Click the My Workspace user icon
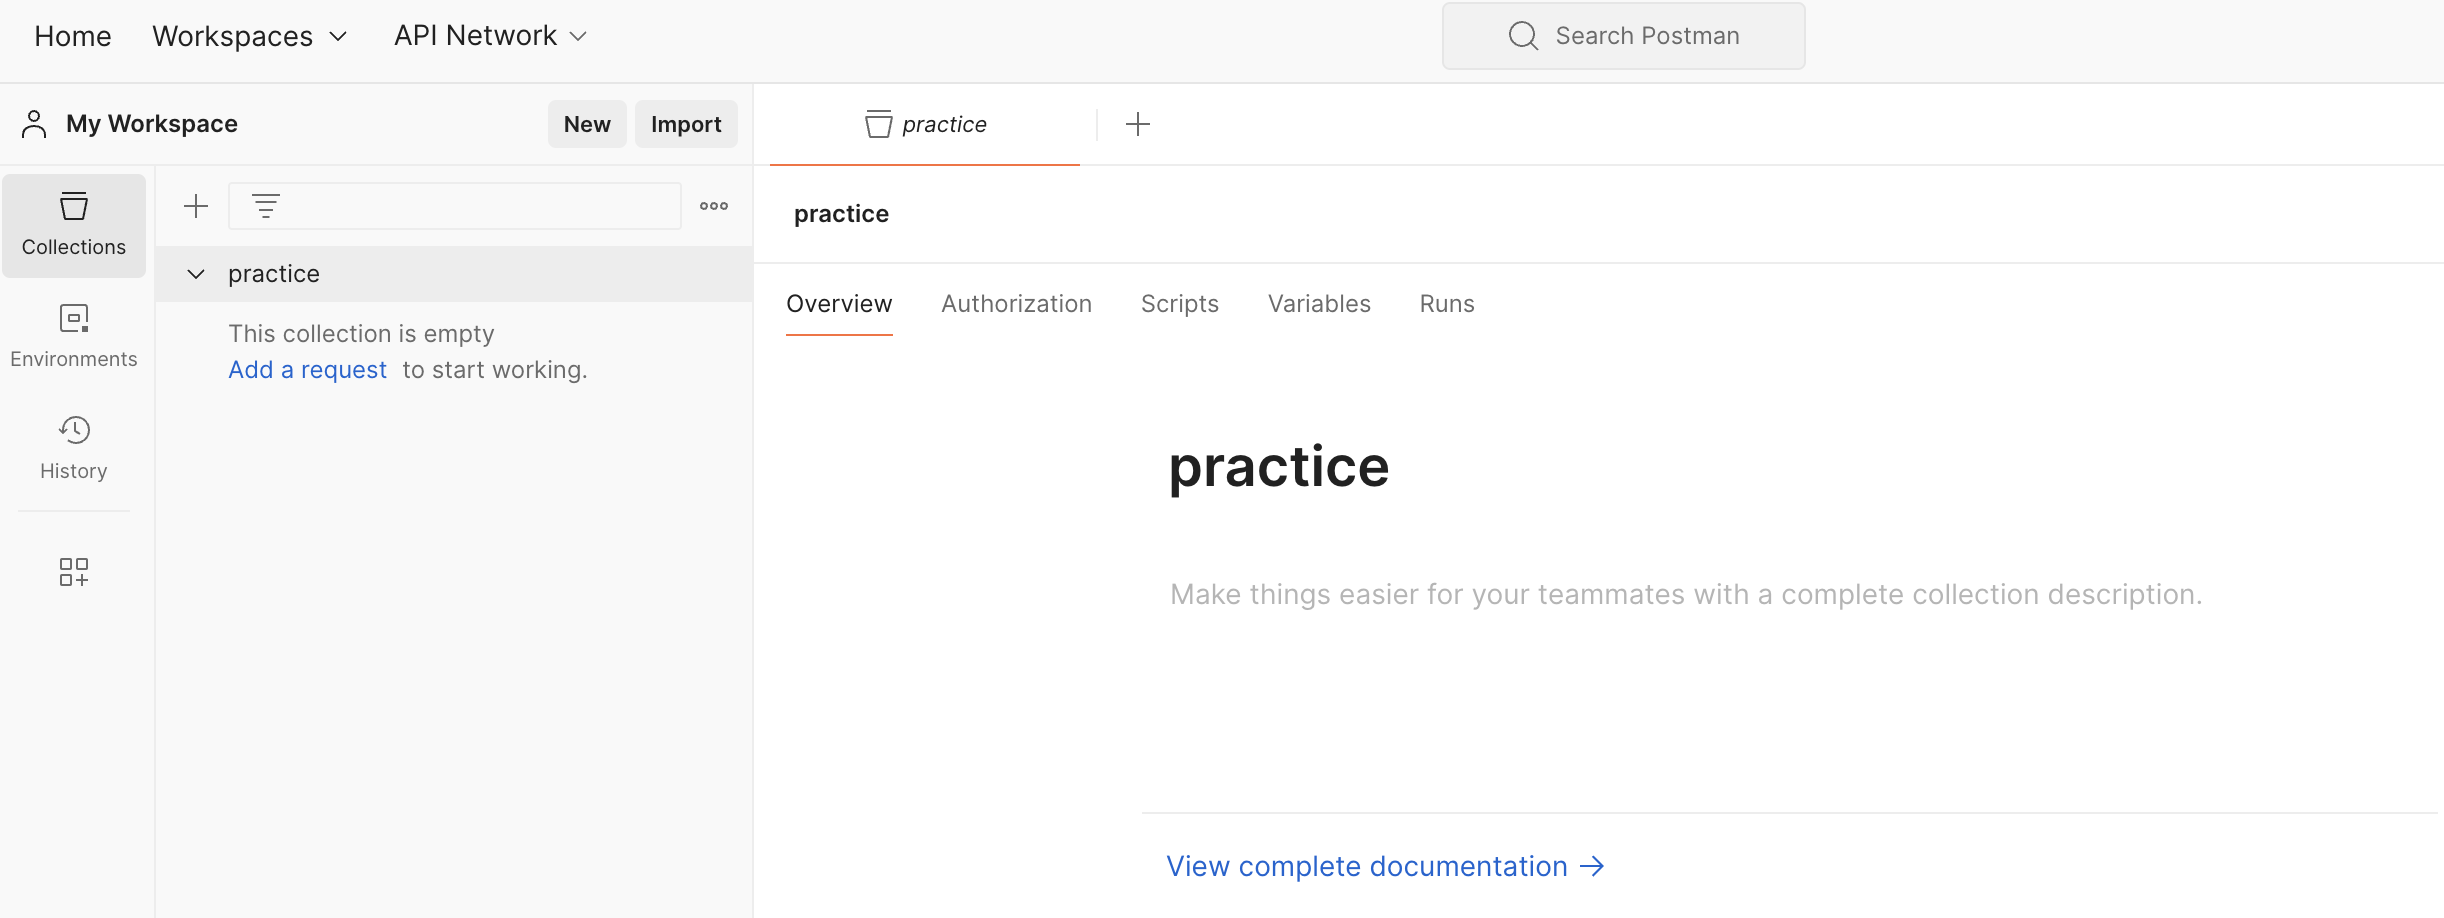Screen dimensions: 2444x918 (34, 124)
